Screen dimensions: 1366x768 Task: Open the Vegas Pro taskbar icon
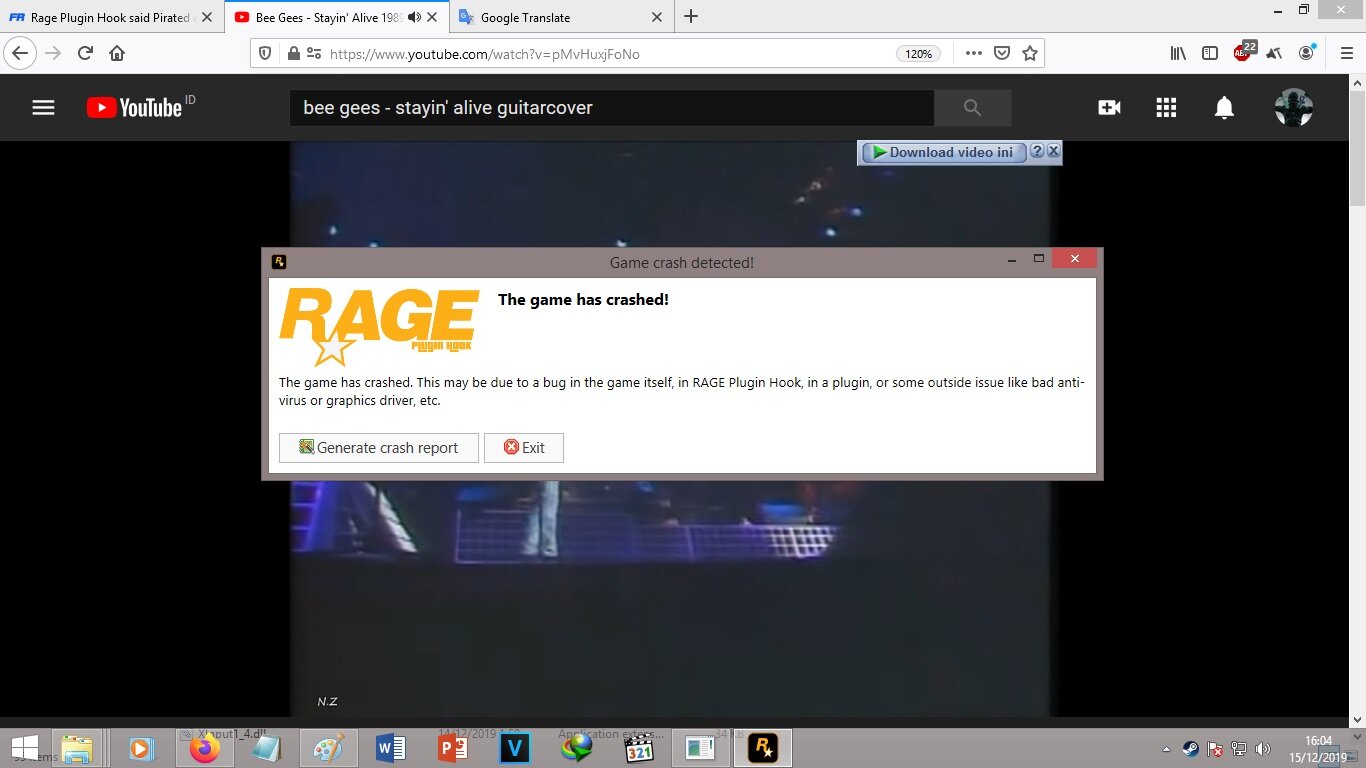515,748
